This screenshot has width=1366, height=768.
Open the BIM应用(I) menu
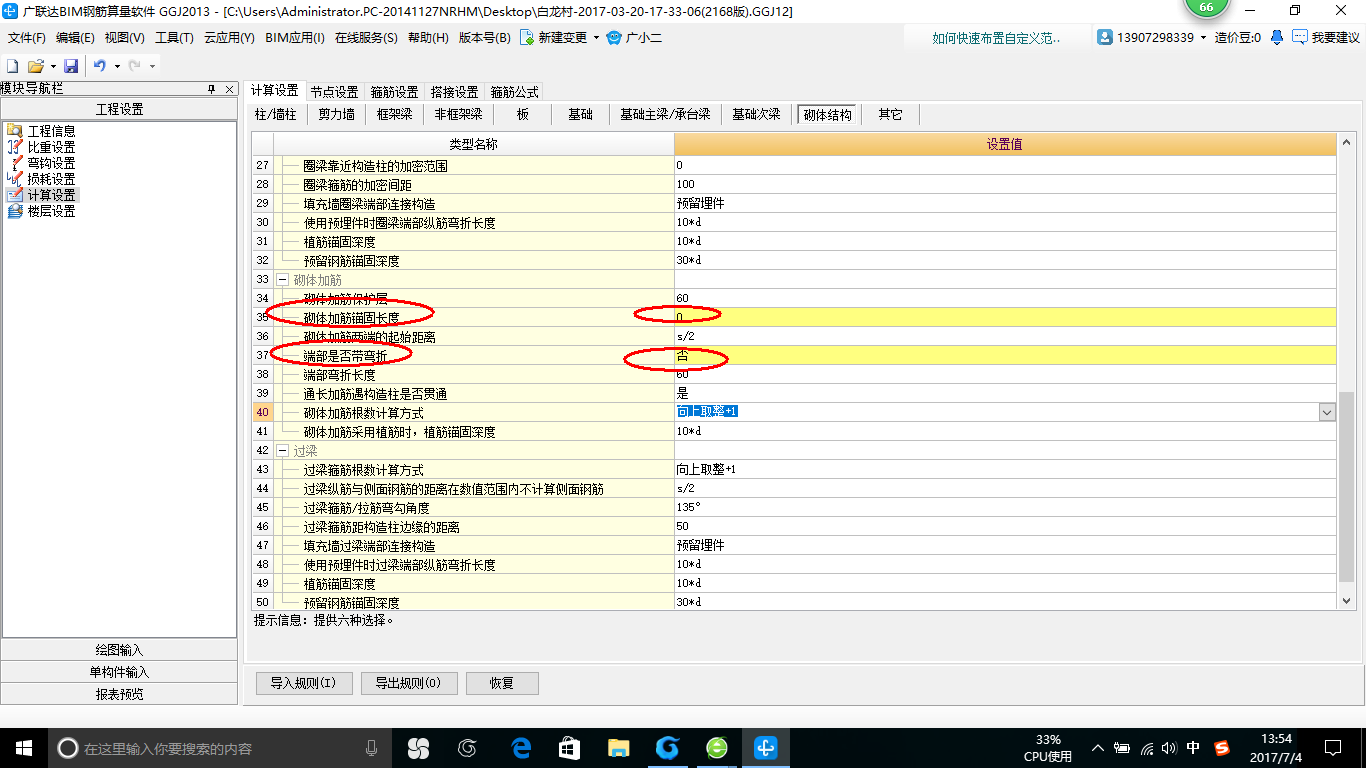pos(295,38)
